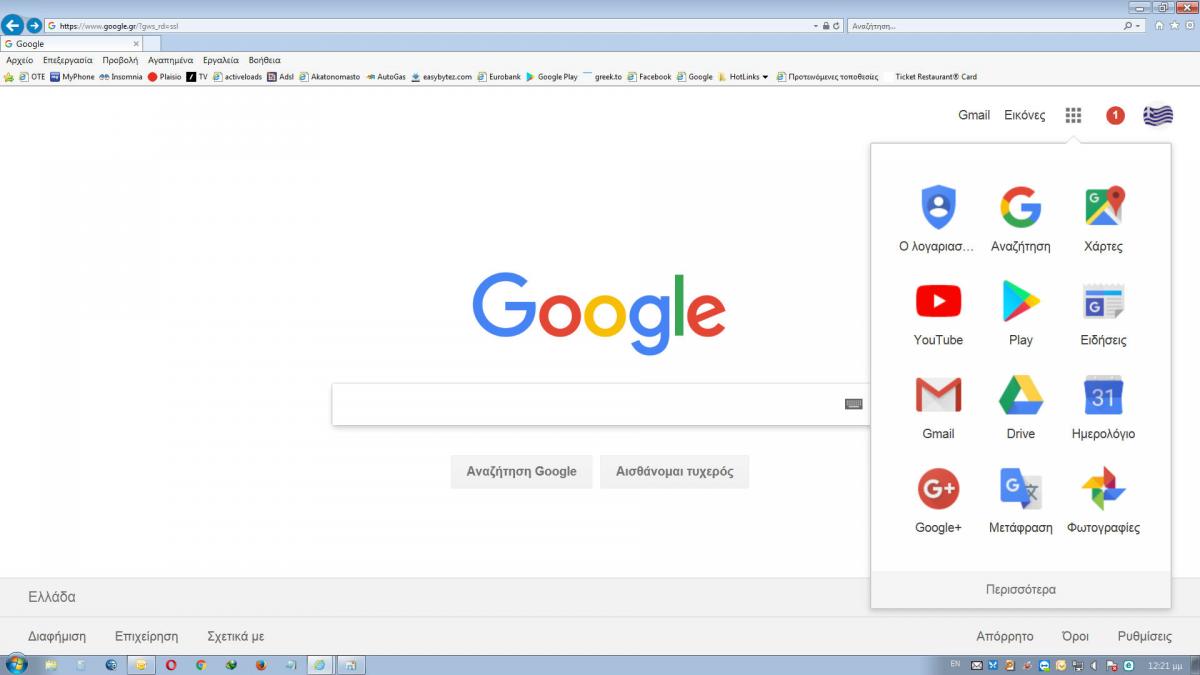The width and height of the screenshot is (1200, 675).
Task: Open the Play store app icon
Action: [x=1020, y=301]
